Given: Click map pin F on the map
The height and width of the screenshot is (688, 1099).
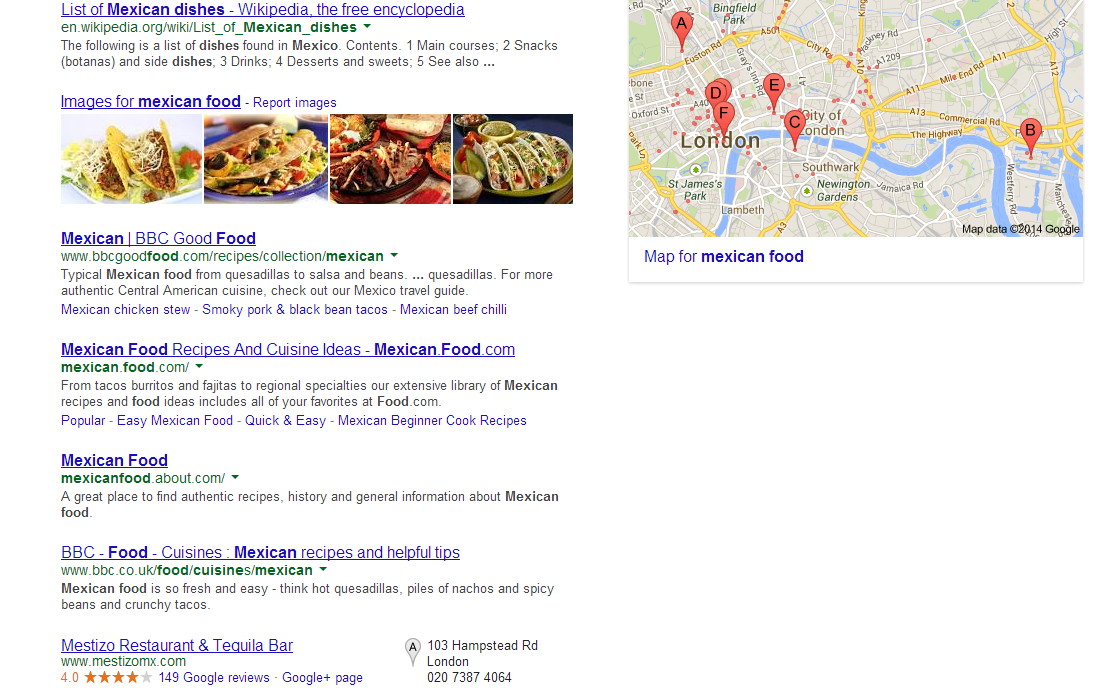Looking at the screenshot, I should click(723, 117).
